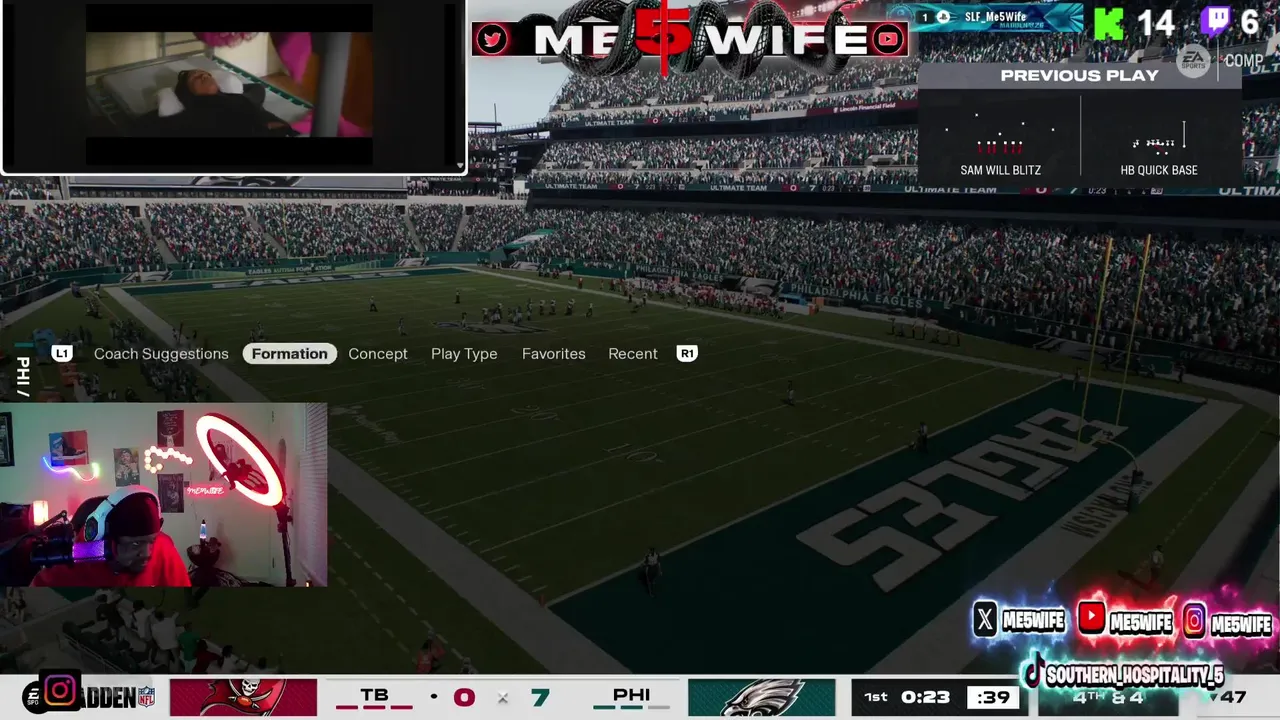1280x720 pixels.
Task: Click the COMP label
Action: coord(1244,61)
